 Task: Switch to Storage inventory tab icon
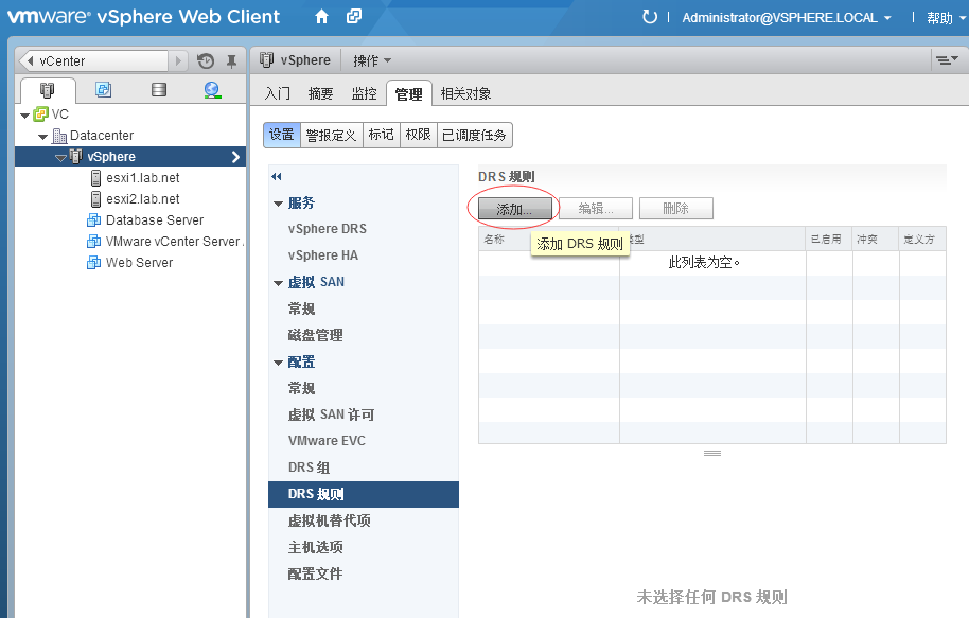159,90
